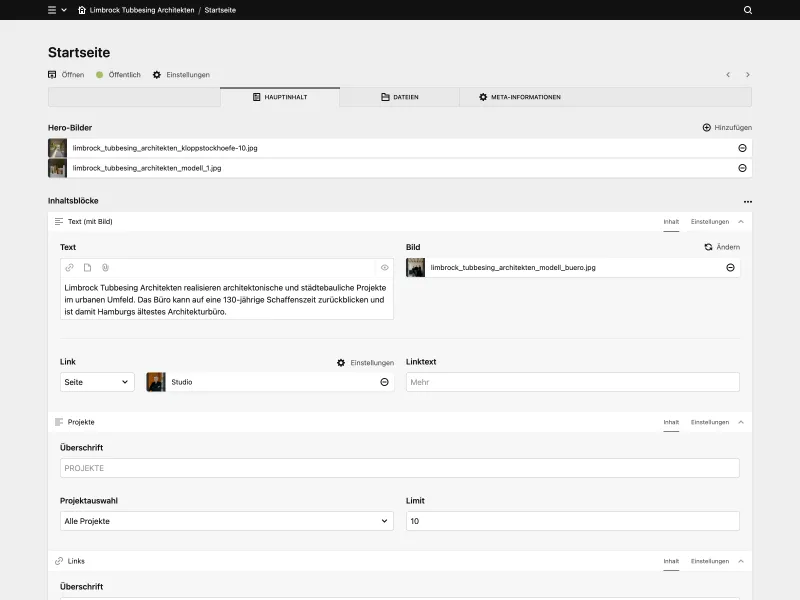Open the Einstellungen tab of the Text block
800x600 pixels.
coord(710,220)
